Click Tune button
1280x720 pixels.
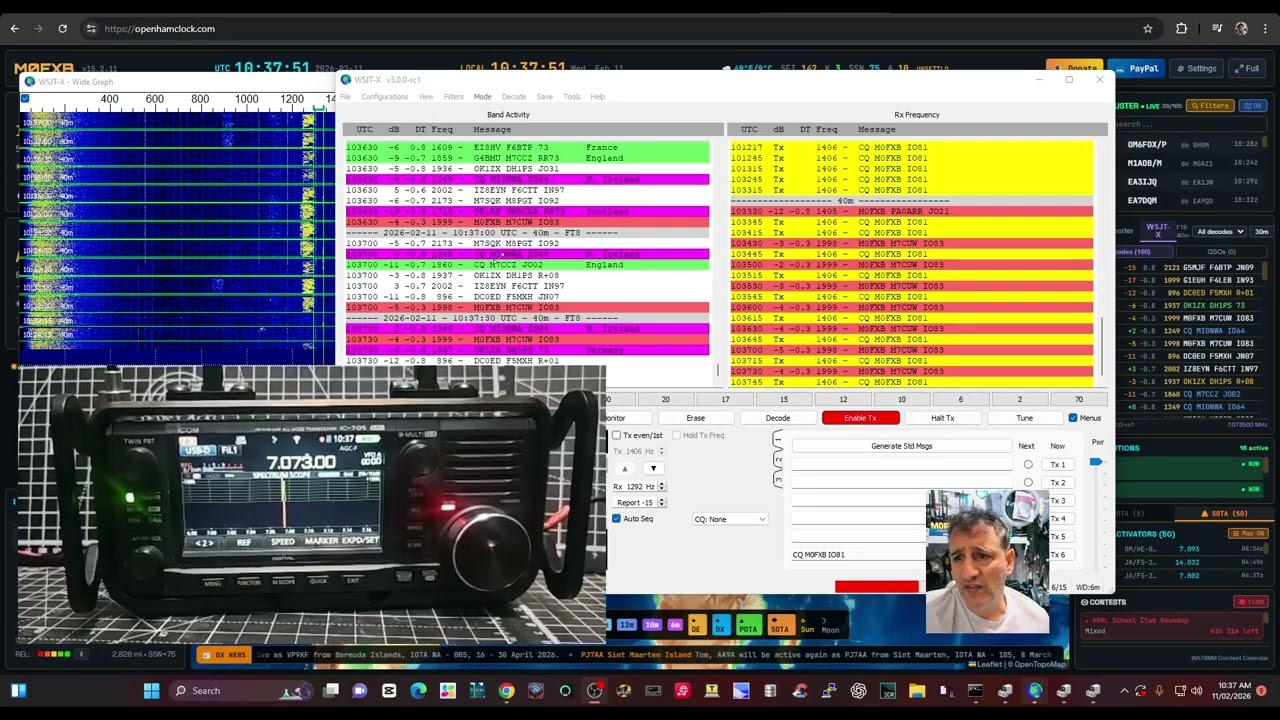[1024, 418]
